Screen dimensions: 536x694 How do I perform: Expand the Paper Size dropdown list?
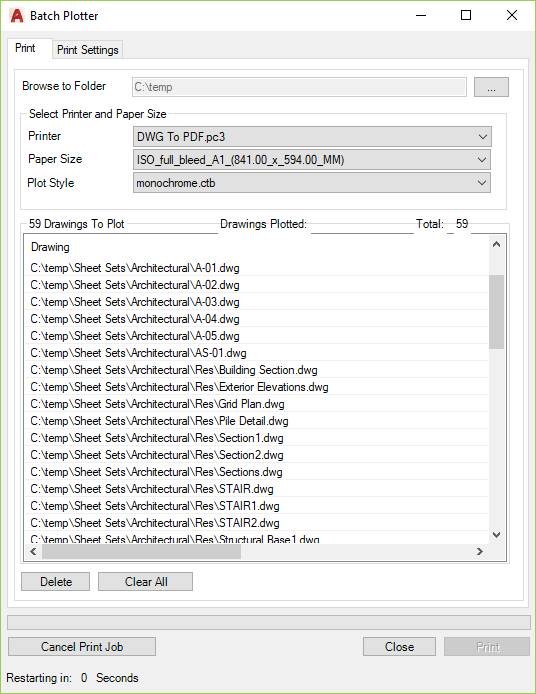click(x=312, y=160)
